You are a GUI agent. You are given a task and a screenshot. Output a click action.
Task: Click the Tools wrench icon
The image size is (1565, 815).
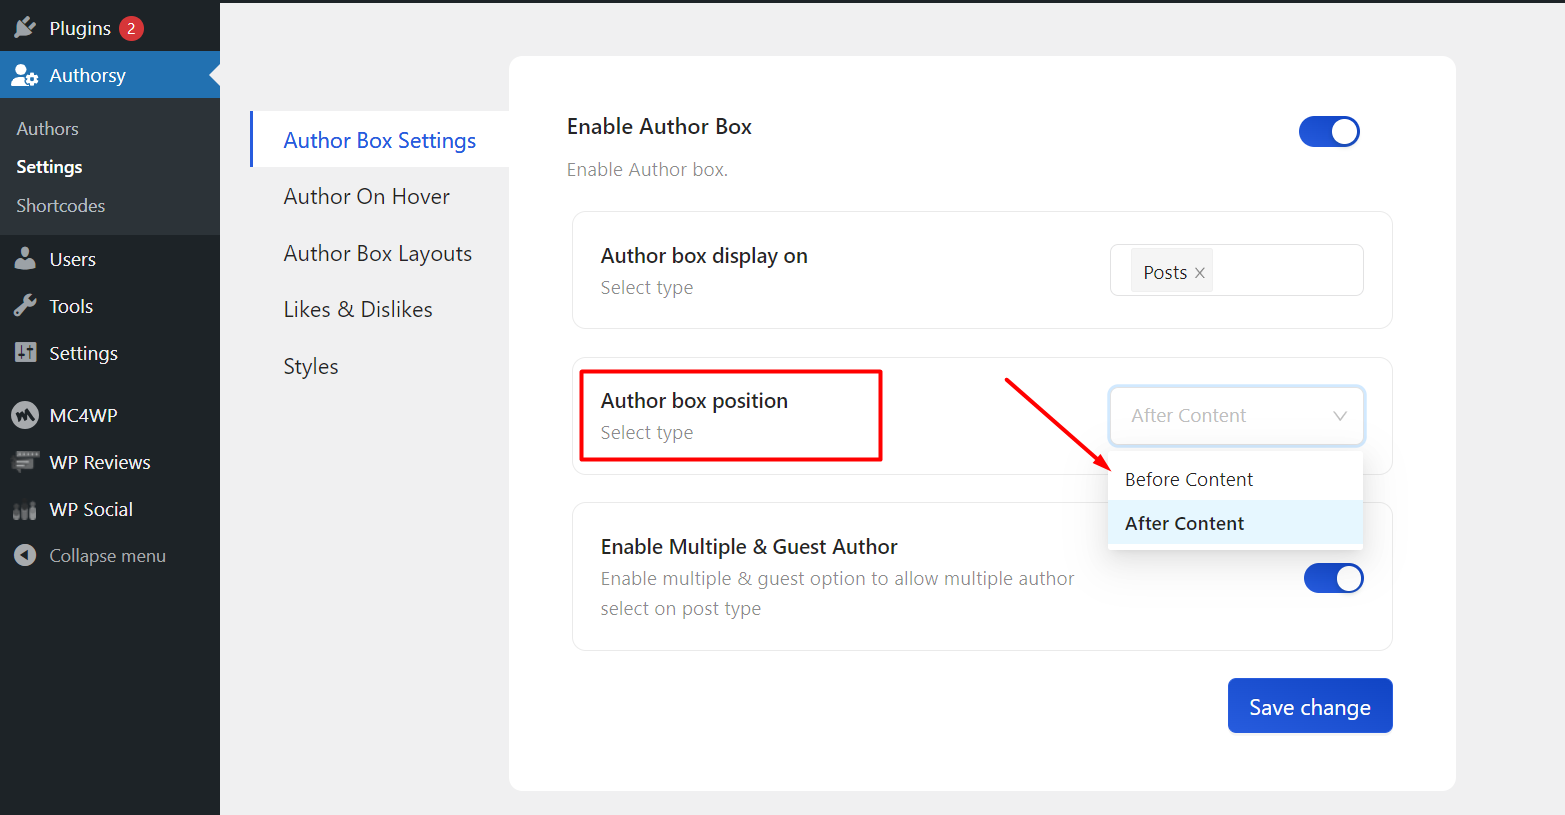[x=25, y=305]
